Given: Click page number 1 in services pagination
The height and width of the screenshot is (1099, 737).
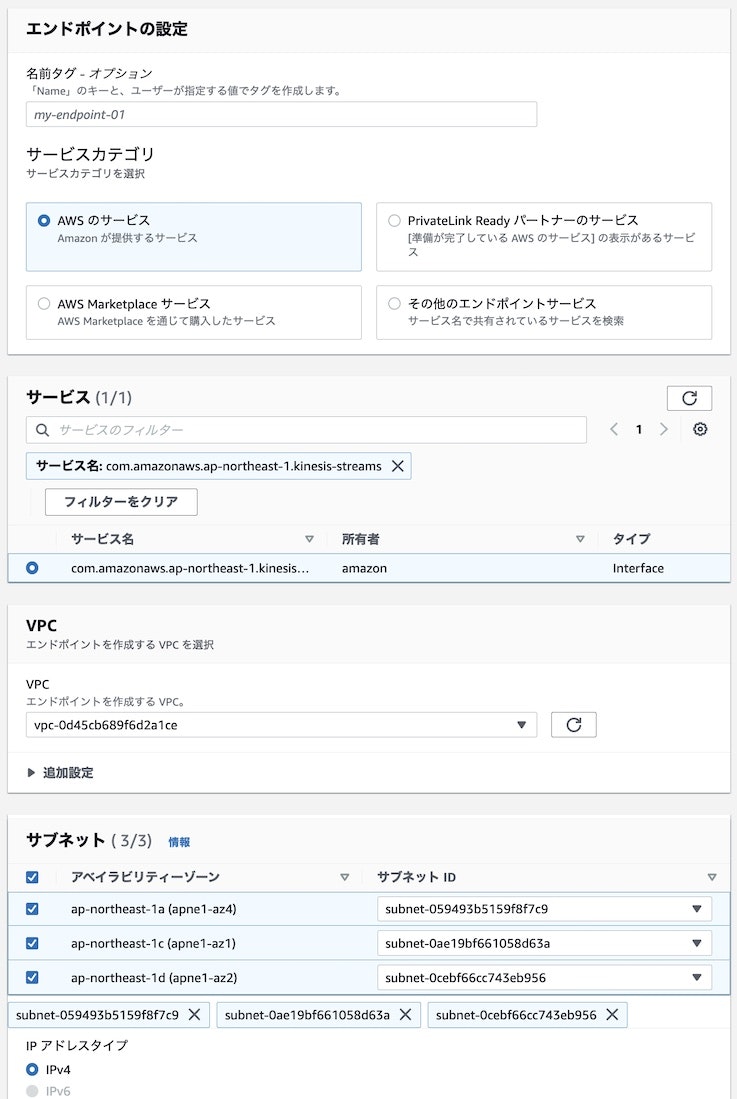Looking at the screenshot, I should coord(639,430).
